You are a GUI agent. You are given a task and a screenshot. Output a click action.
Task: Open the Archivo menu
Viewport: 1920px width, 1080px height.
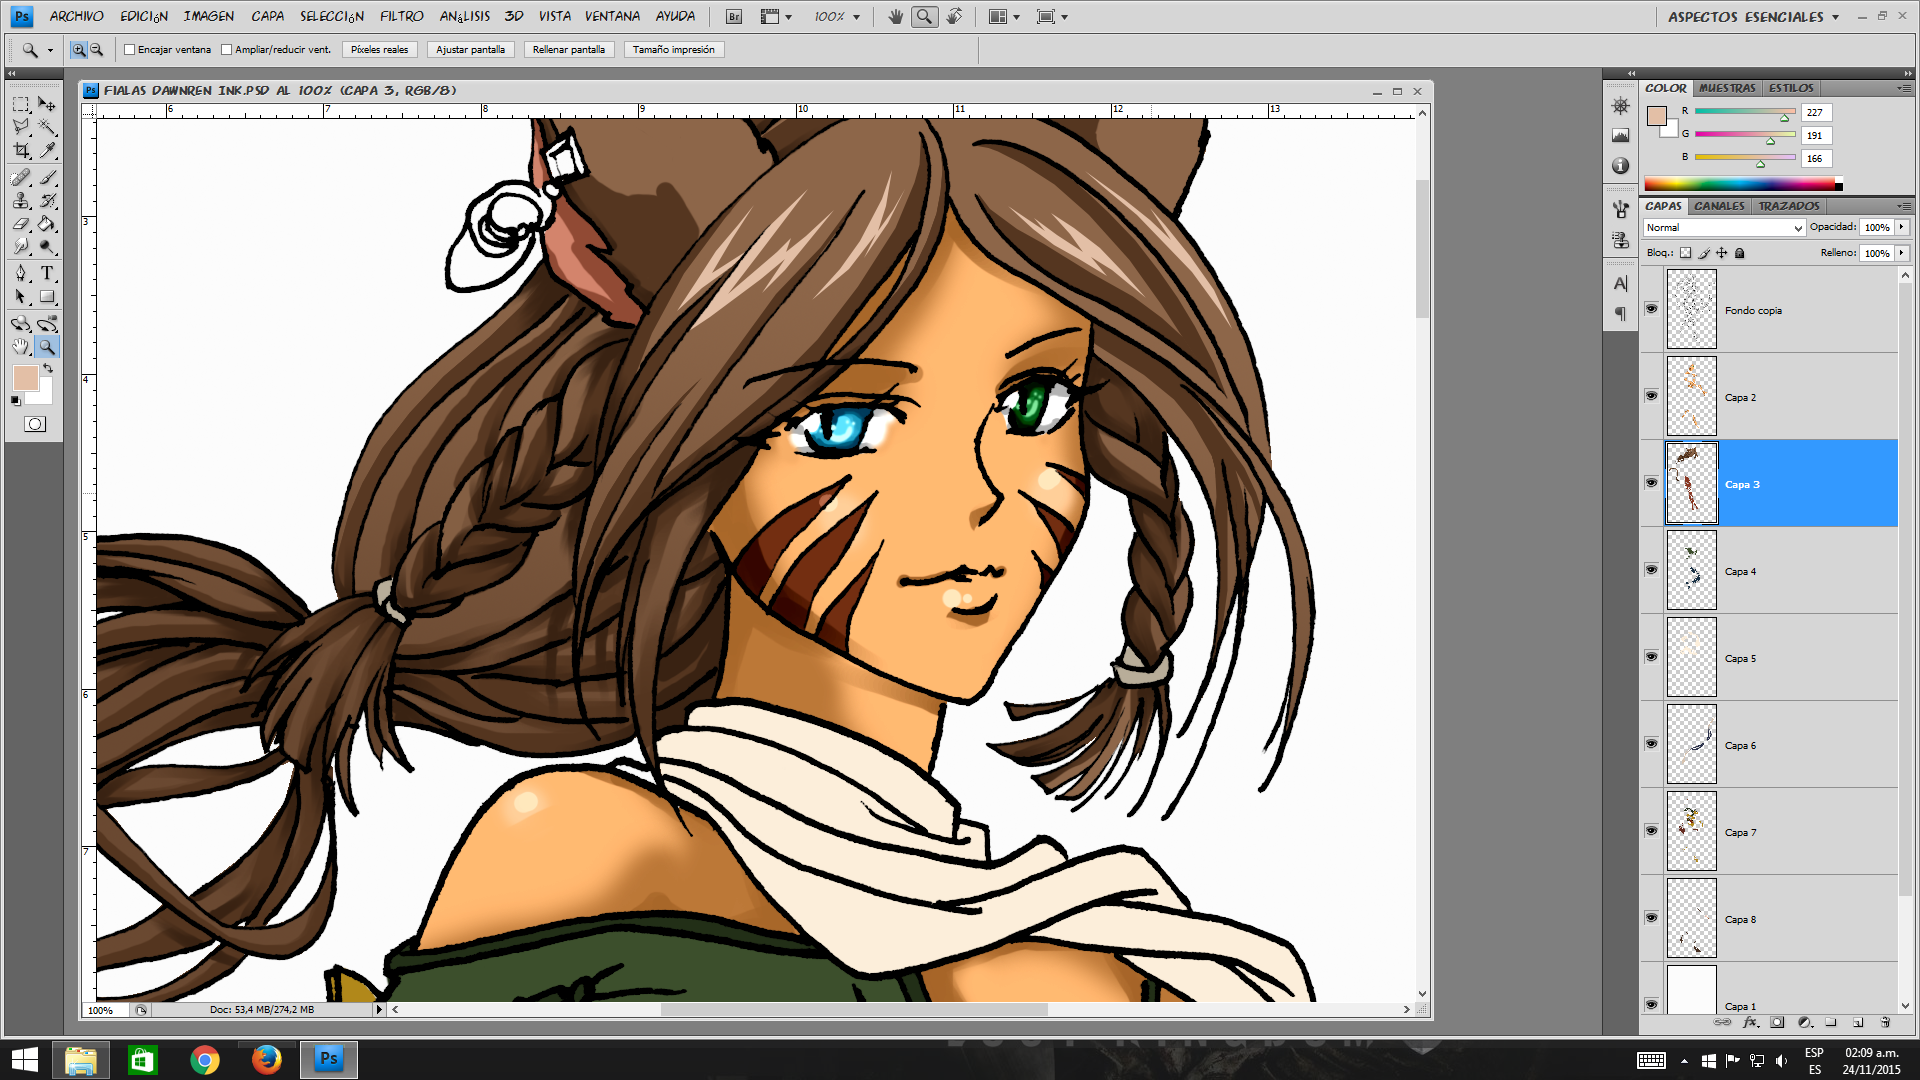[x=76, y=17]
